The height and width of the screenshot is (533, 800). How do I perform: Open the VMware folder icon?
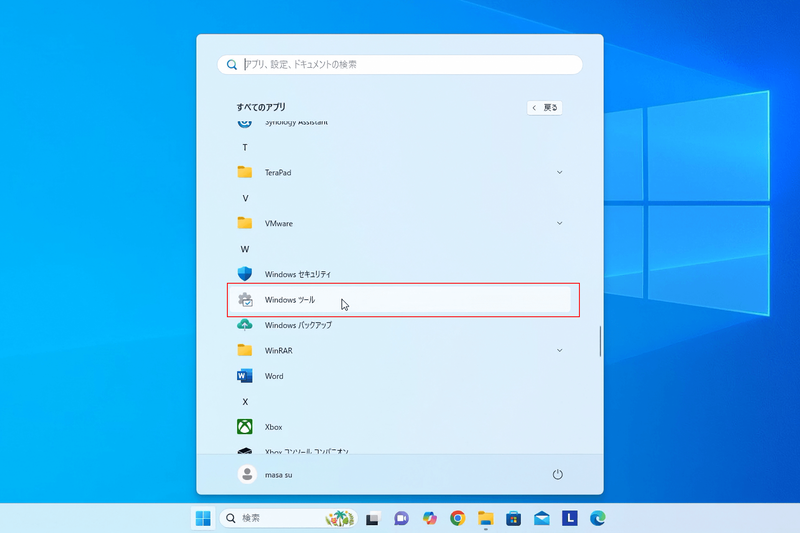click(245, 223)
